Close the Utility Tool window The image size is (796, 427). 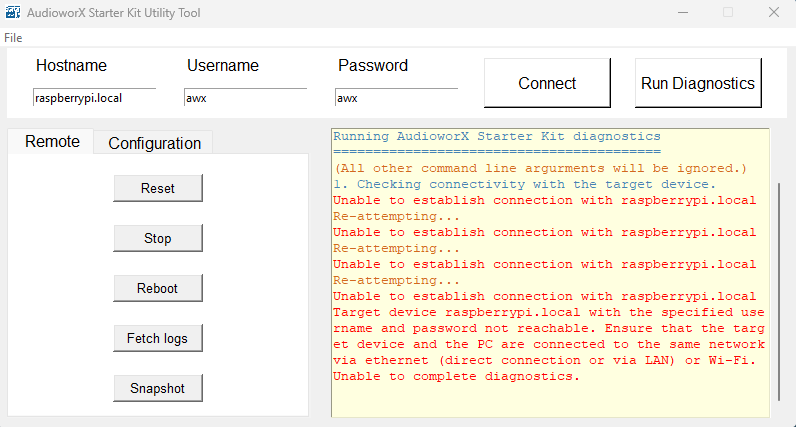[774, 12]
